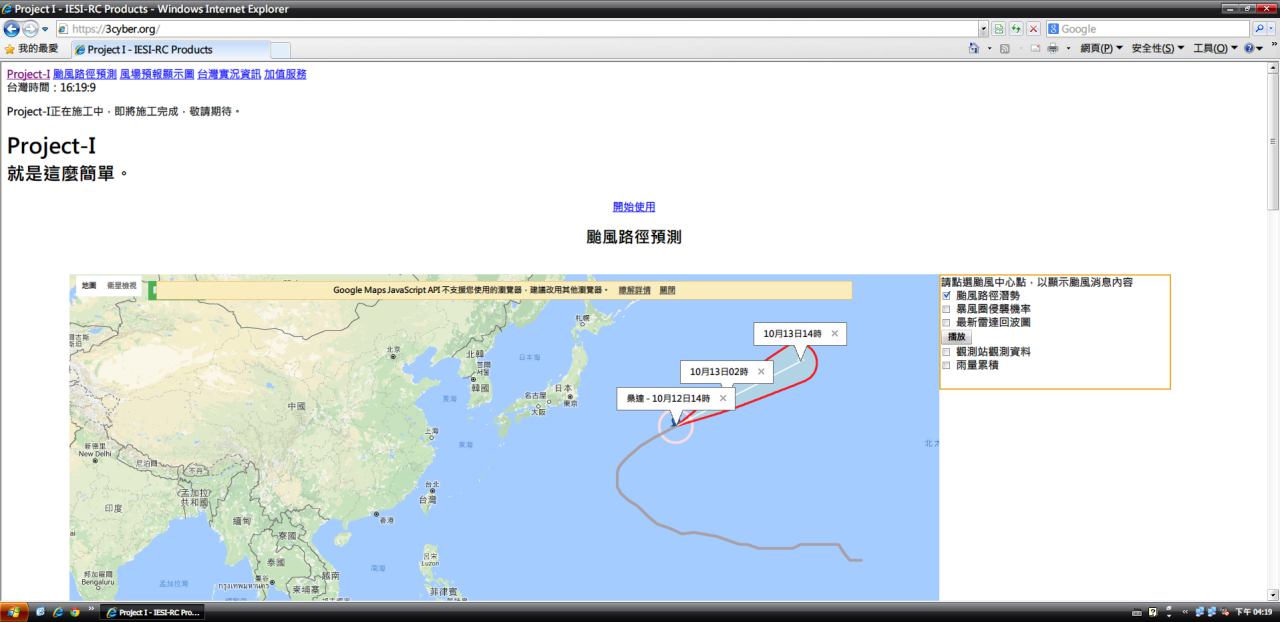Image resolution: width=1280 pixels, height=622 pixels.
Task: Click the browser Back arrow button
Action: 12,29
